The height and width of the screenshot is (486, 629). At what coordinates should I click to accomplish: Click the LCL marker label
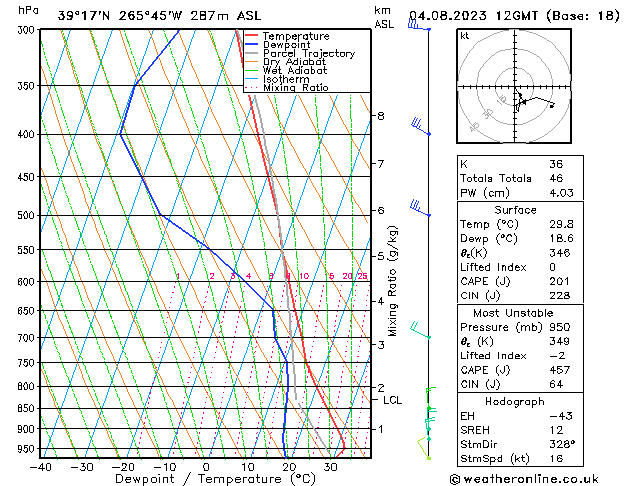point(392,400)
